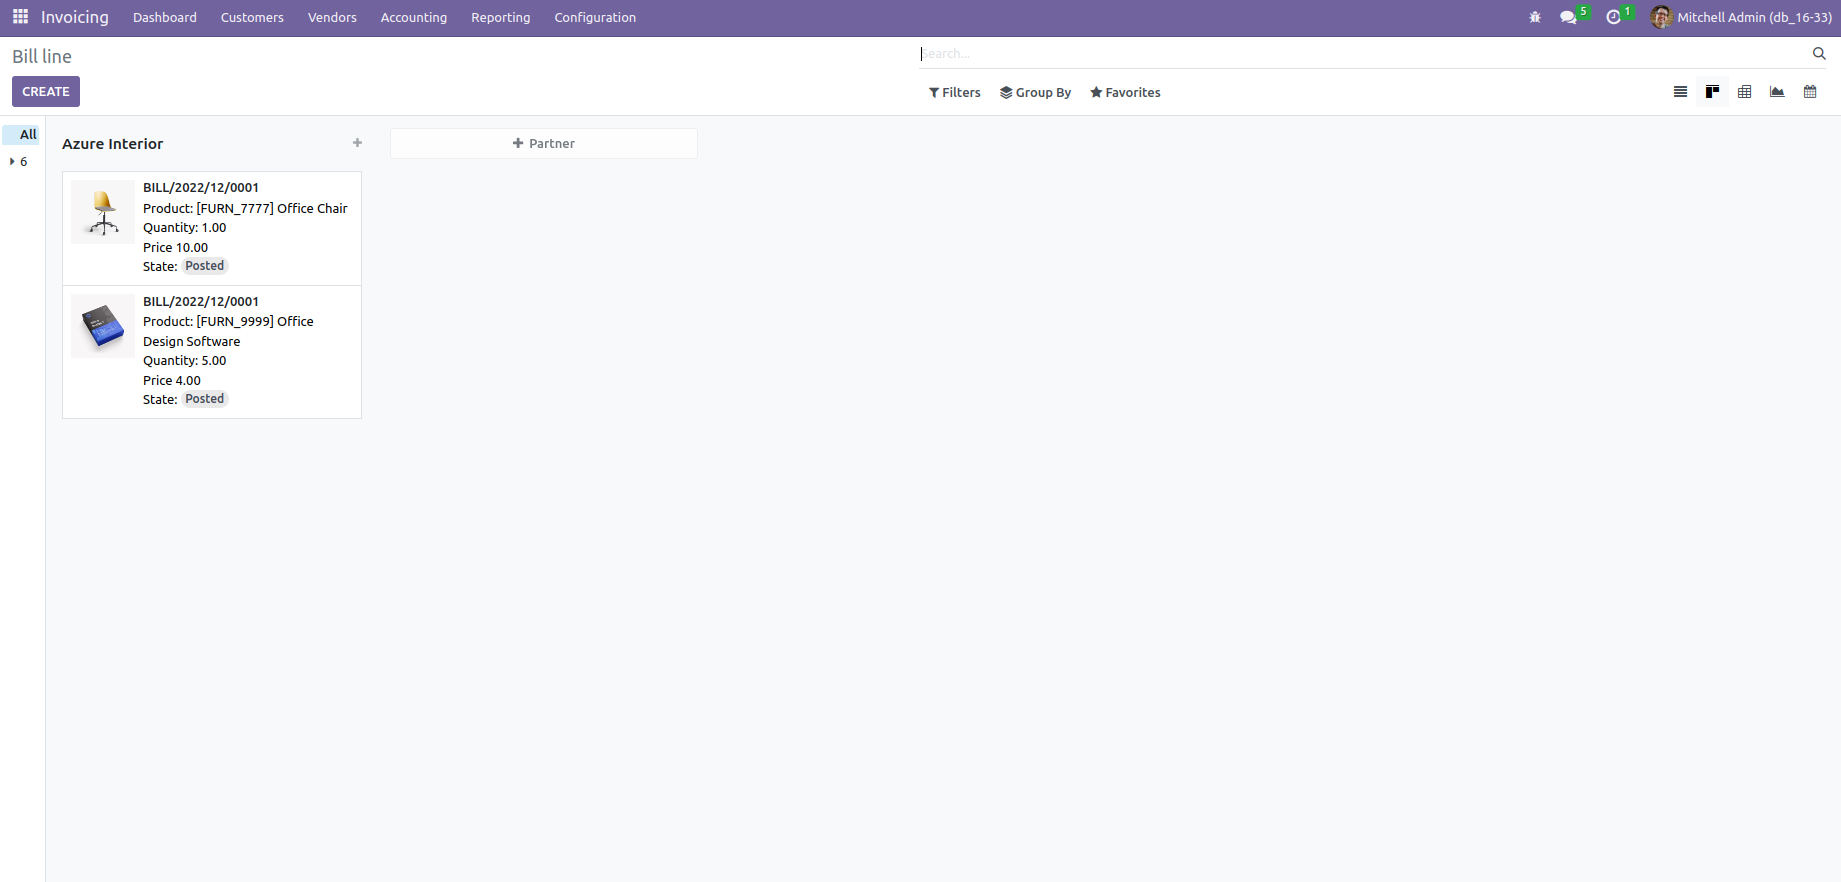Switch to graph view

[x=1777, y=92]
